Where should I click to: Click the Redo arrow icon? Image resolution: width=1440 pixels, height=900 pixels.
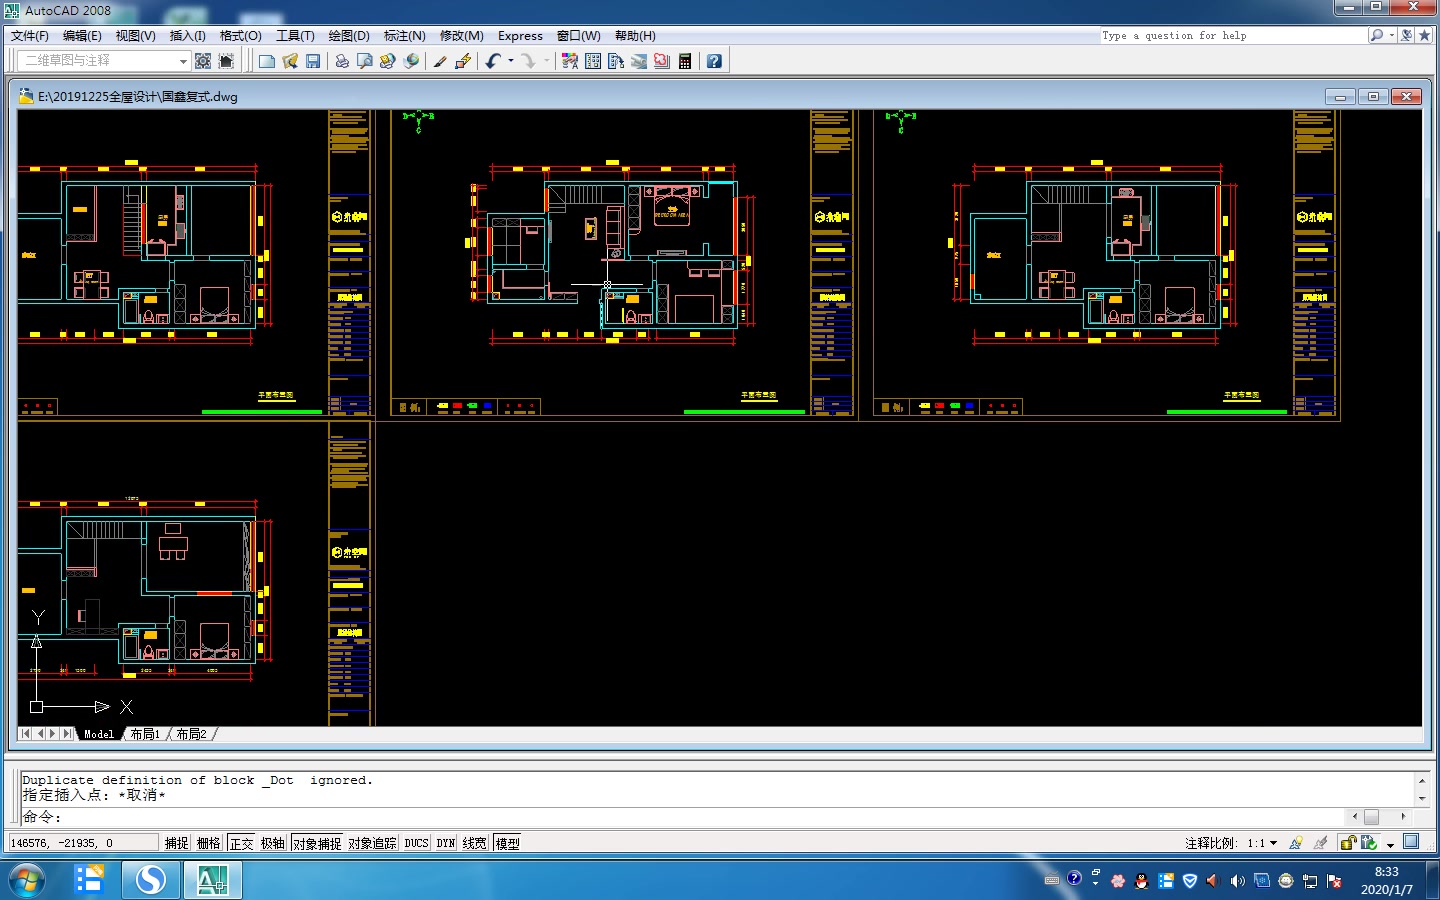pyautogui.click(x=528, y=61)
